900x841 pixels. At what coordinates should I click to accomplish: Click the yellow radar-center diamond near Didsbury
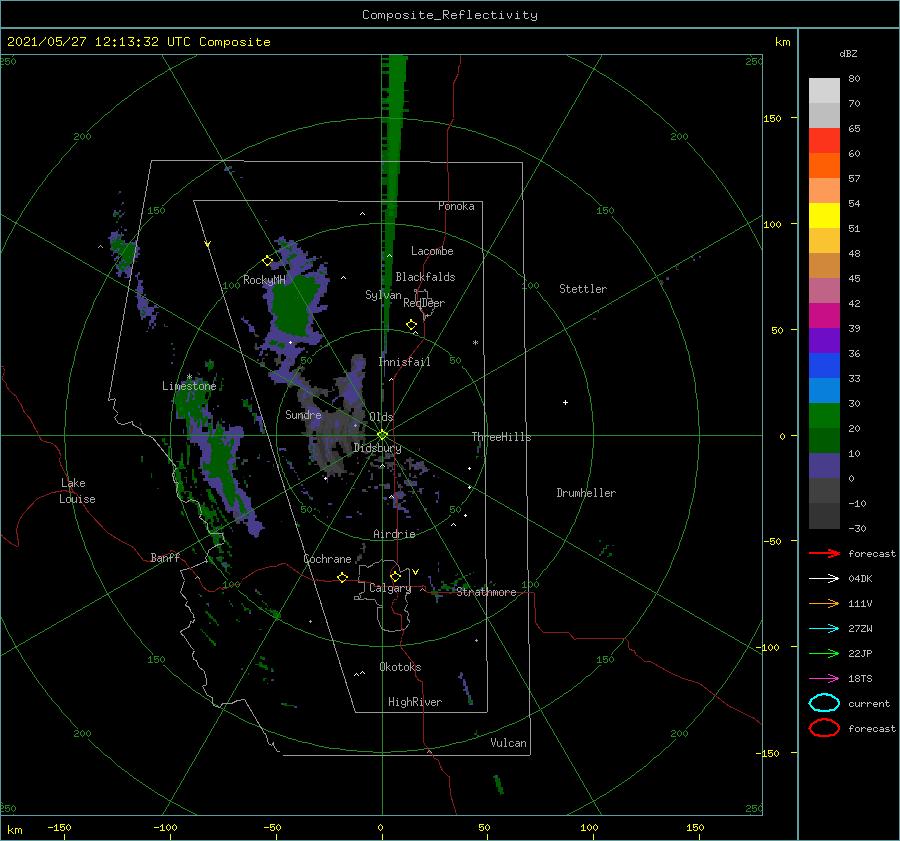click(x=382, y=435)
